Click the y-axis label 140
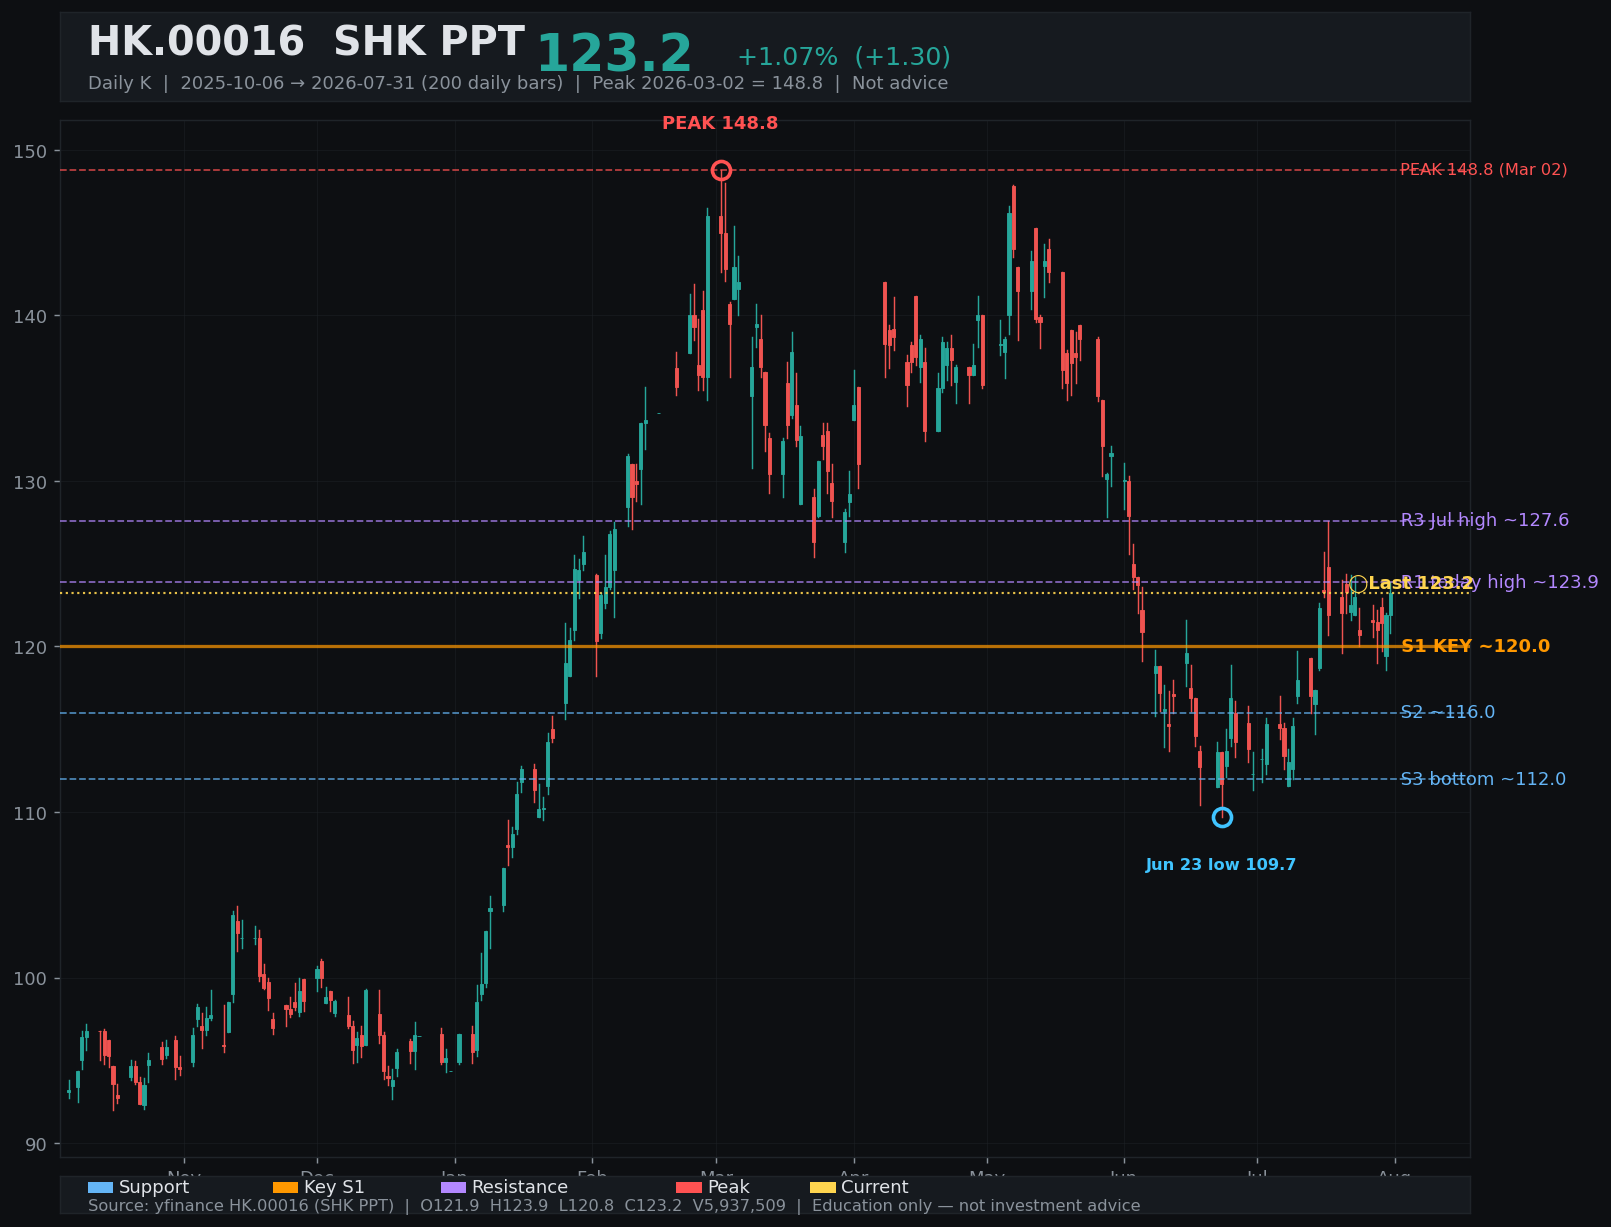Screen dimensions: 1611x1227 (x=31, y=317)
